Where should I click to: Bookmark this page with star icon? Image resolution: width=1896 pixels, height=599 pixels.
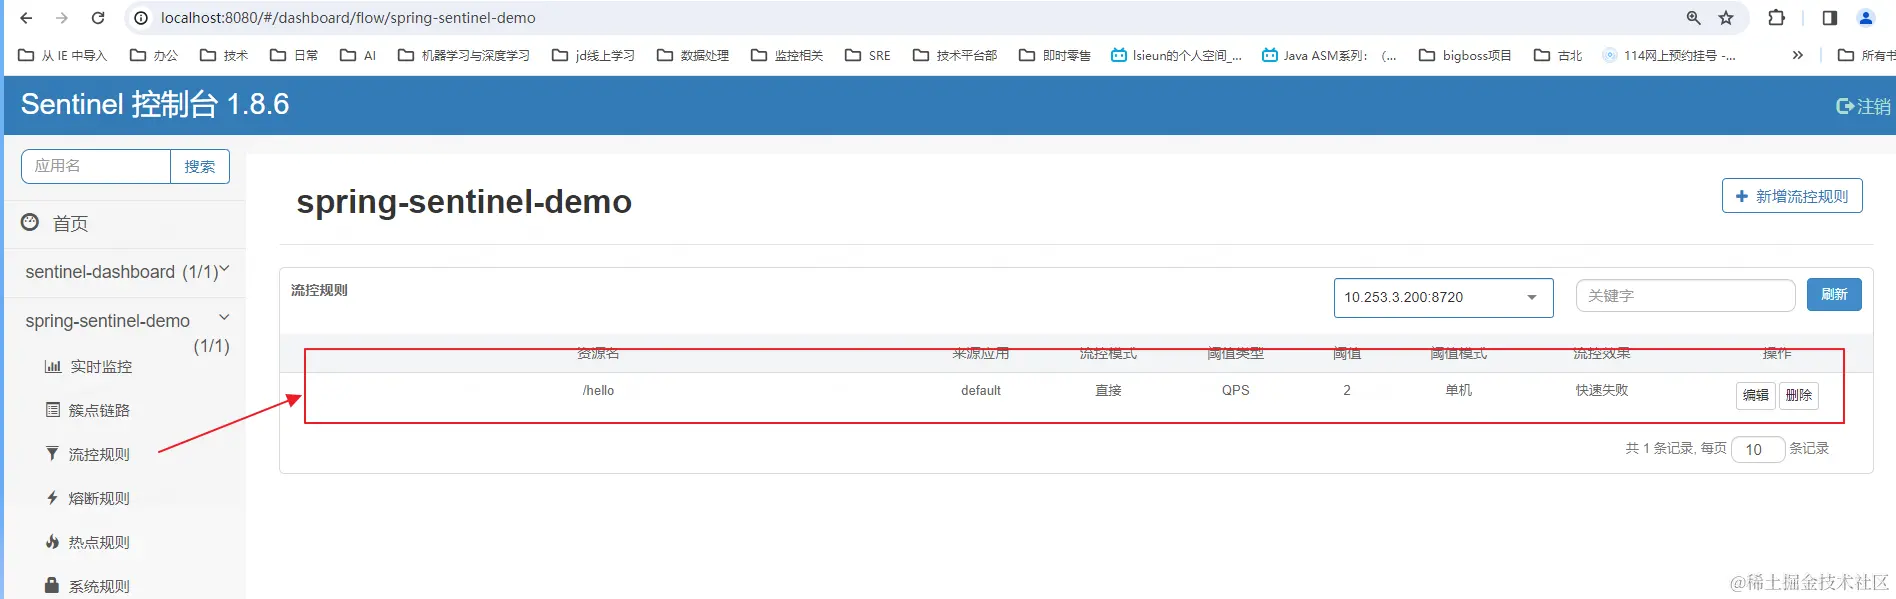point(1726,18)
